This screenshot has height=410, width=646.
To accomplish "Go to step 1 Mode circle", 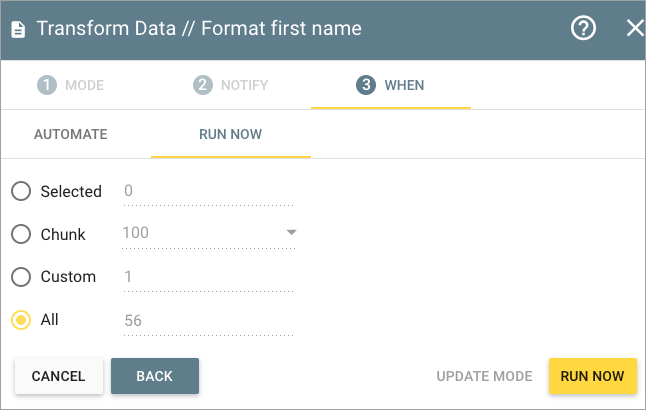I will point(47,85).
